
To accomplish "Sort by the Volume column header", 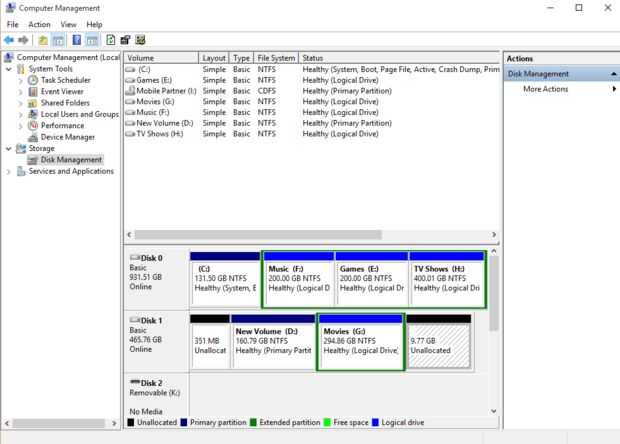I will (x=161, y=58).
